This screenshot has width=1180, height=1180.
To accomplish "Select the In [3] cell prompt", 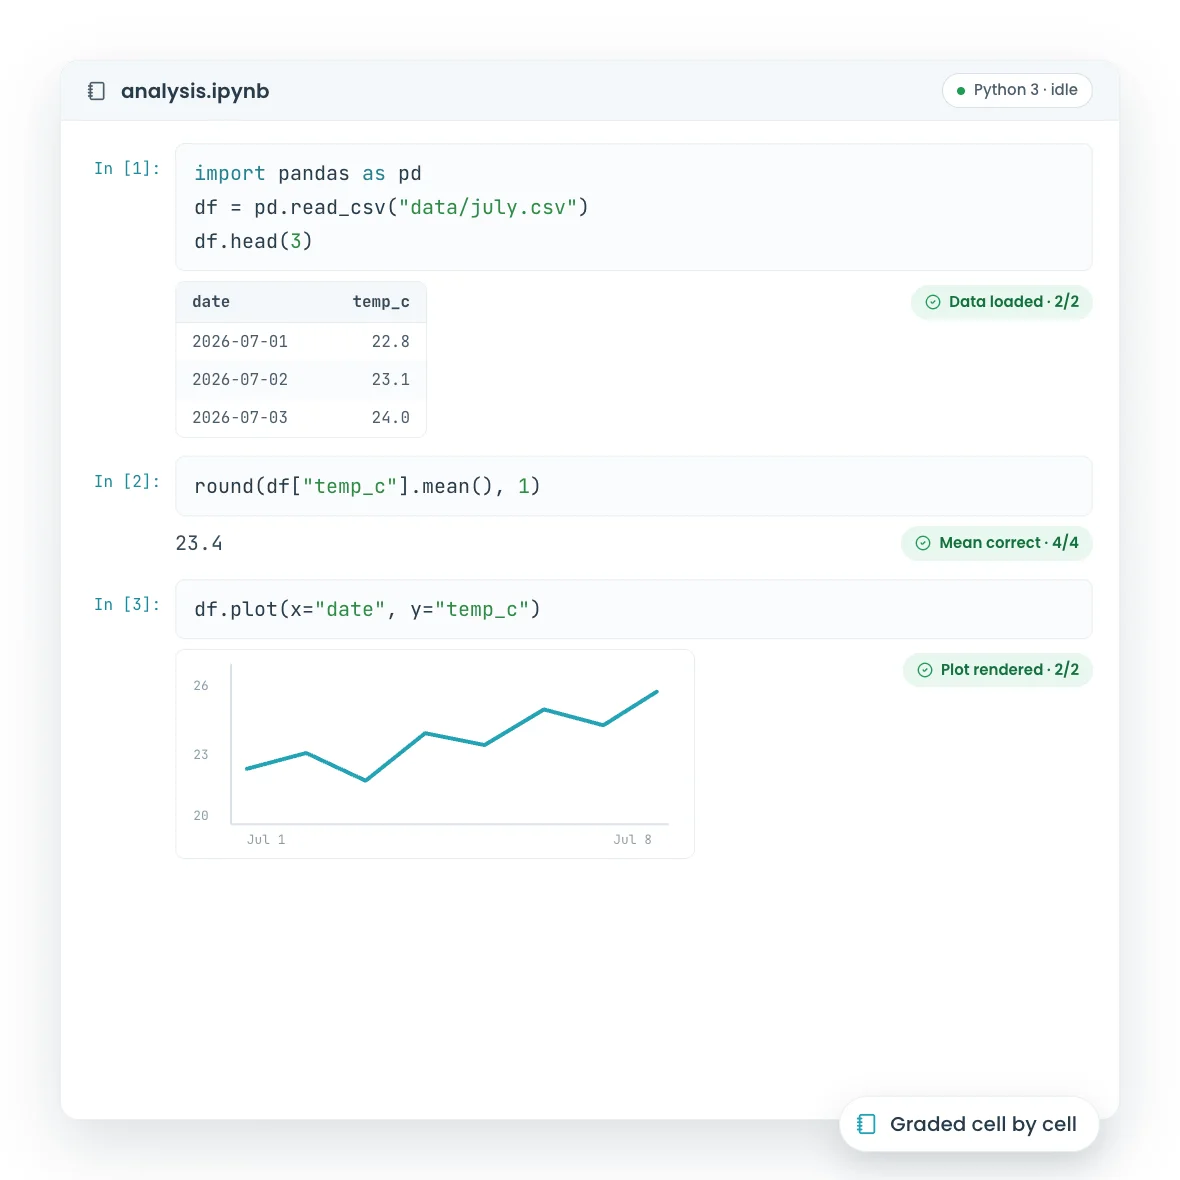I will pos(126,604).
